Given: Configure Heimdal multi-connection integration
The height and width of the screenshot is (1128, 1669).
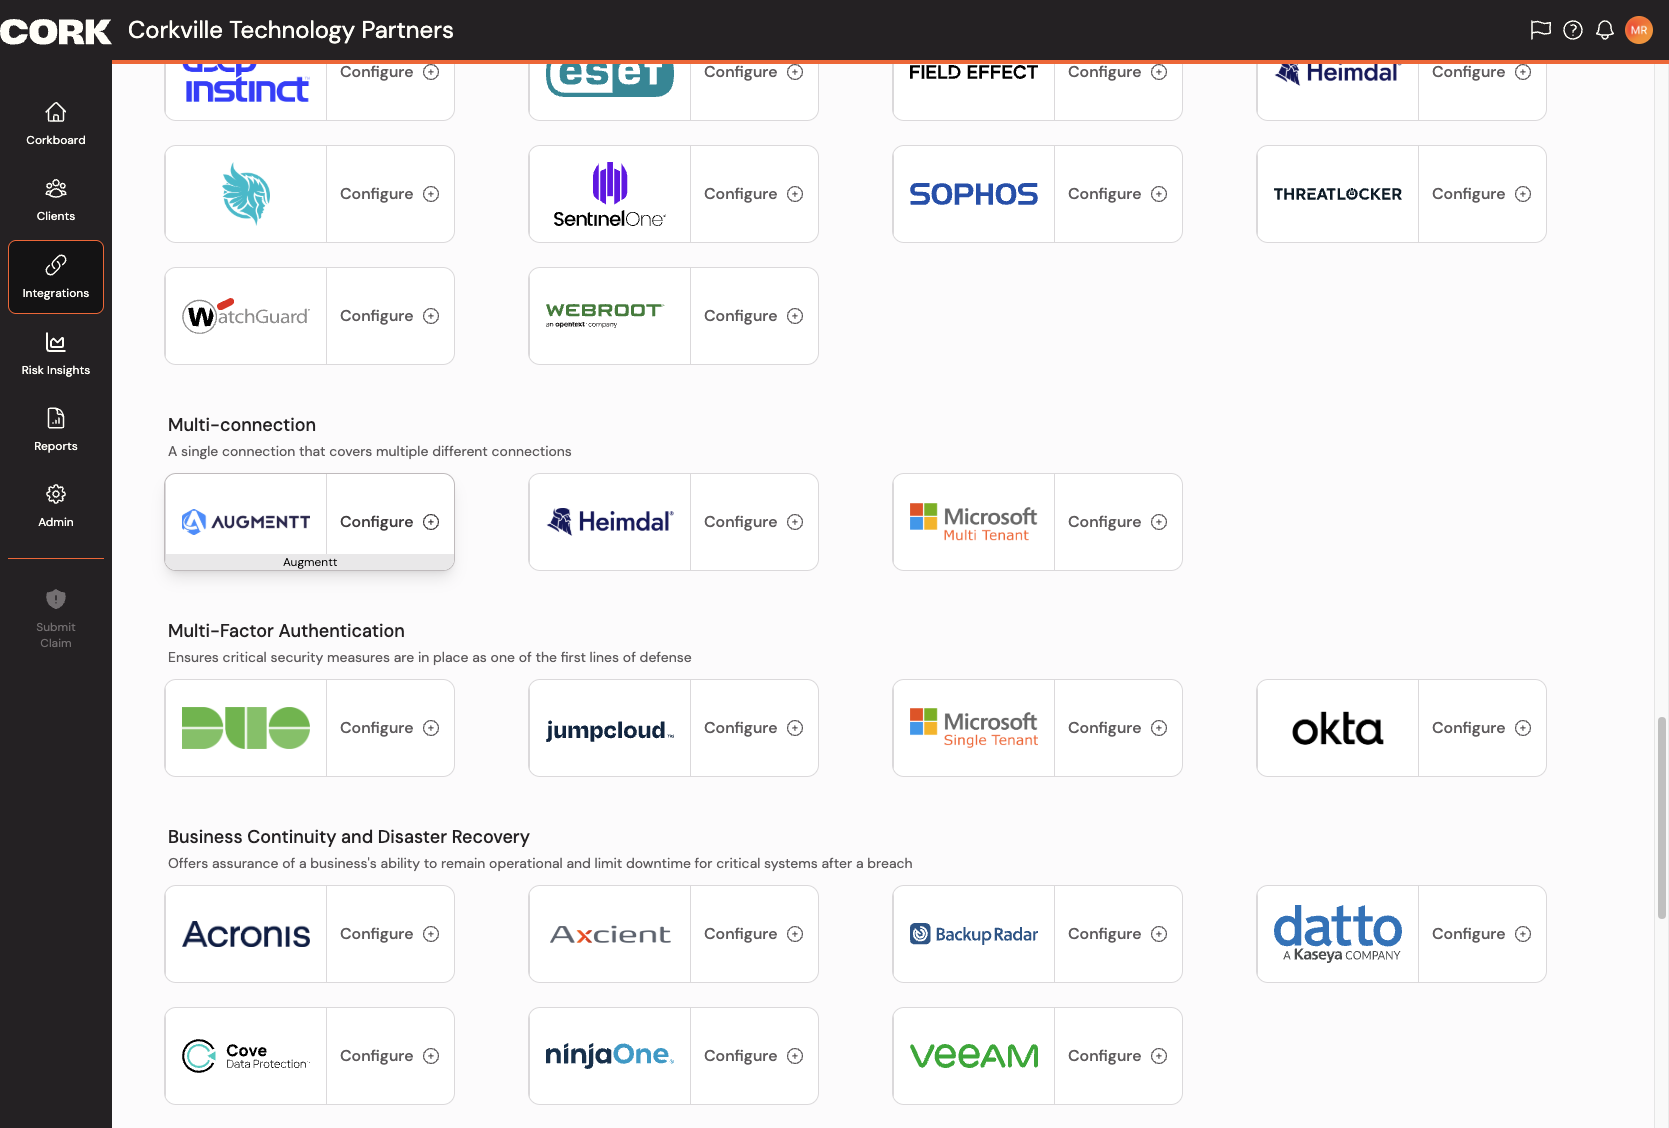Looking at the screenshot, I should click(x=754, y=522).
